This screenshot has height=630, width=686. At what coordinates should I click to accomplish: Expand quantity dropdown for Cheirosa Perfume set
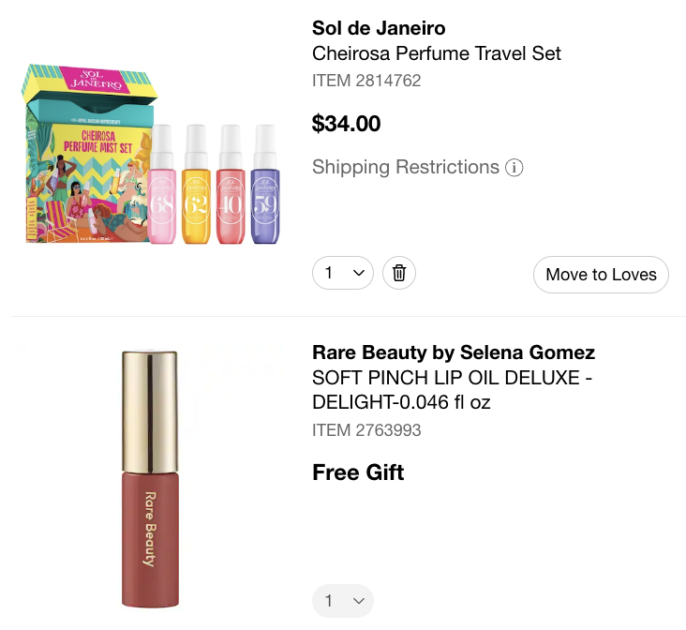[343, 273]
